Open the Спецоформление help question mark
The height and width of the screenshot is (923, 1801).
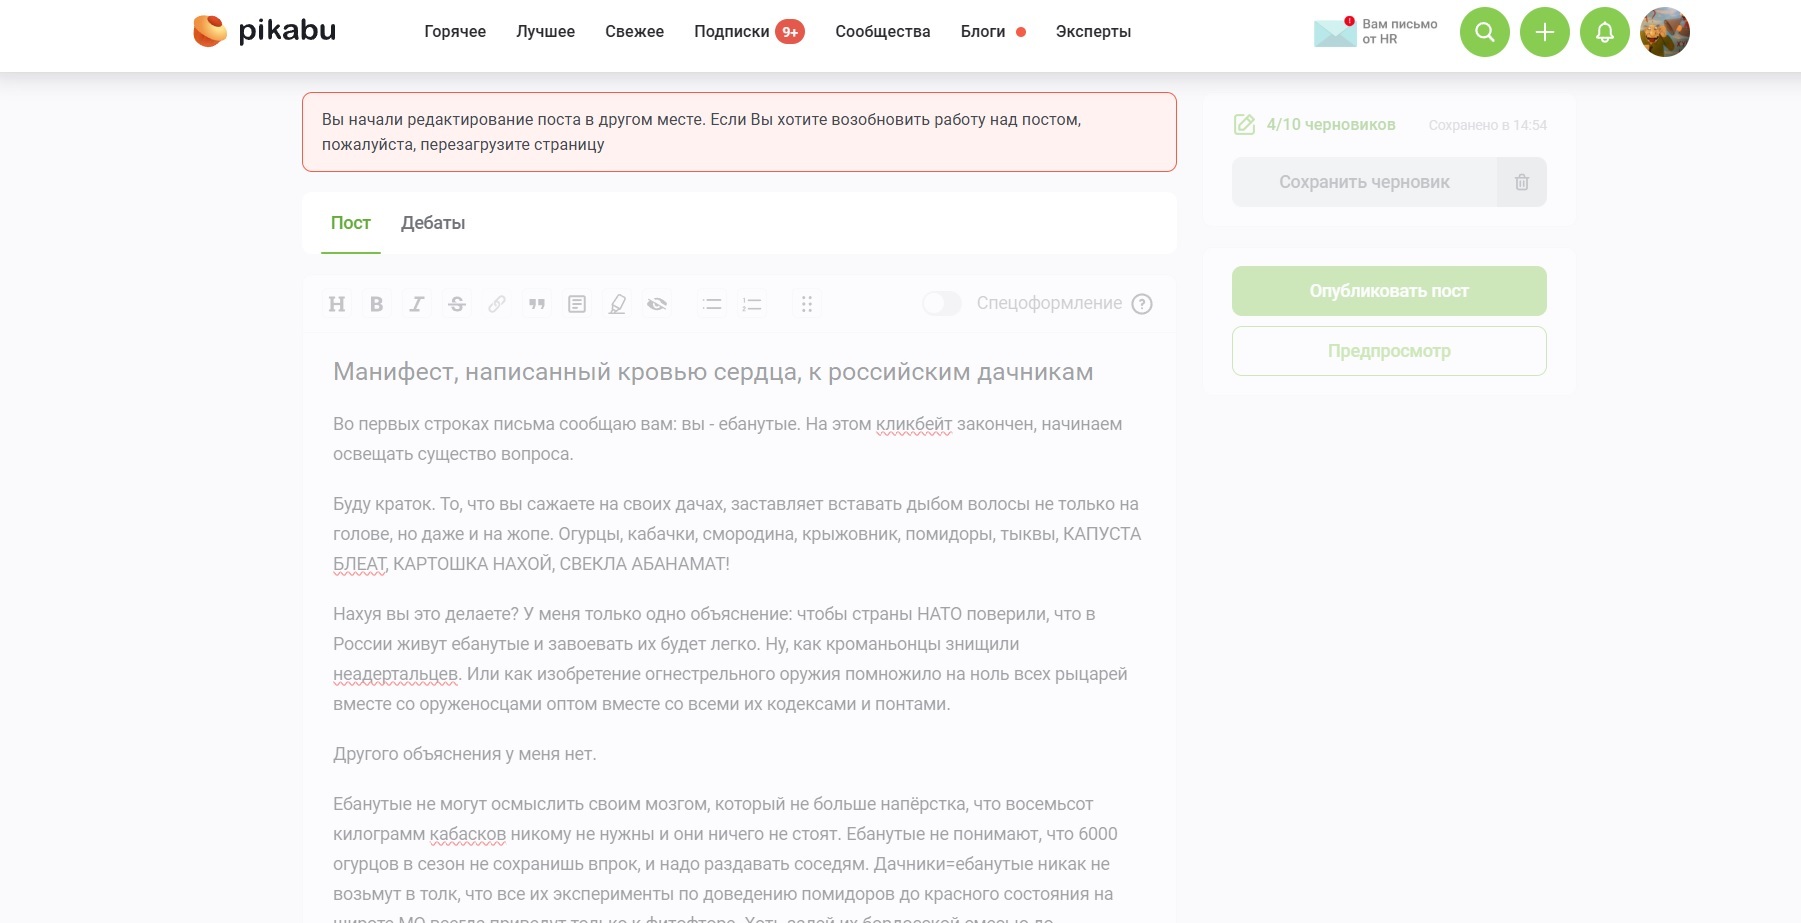click(1142, 304)
